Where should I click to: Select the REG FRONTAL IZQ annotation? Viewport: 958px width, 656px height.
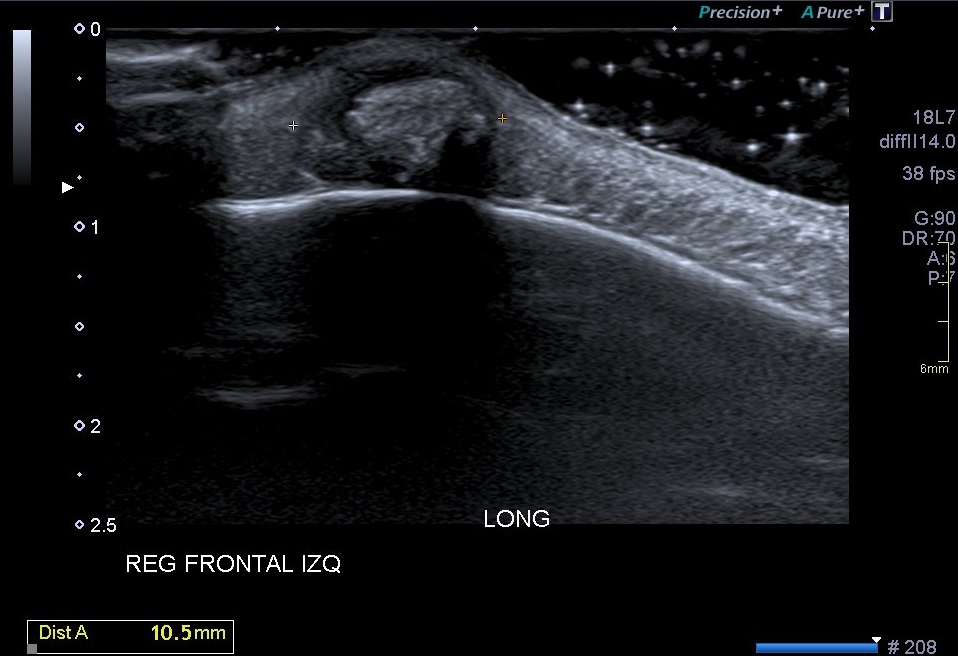(233, 565)
